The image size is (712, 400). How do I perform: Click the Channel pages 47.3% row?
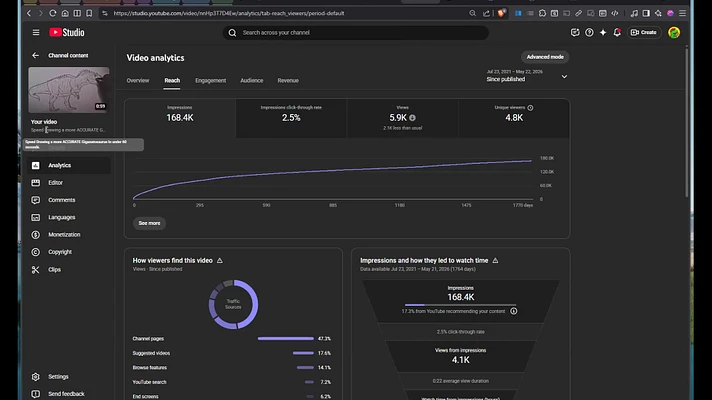click(232, 339)
